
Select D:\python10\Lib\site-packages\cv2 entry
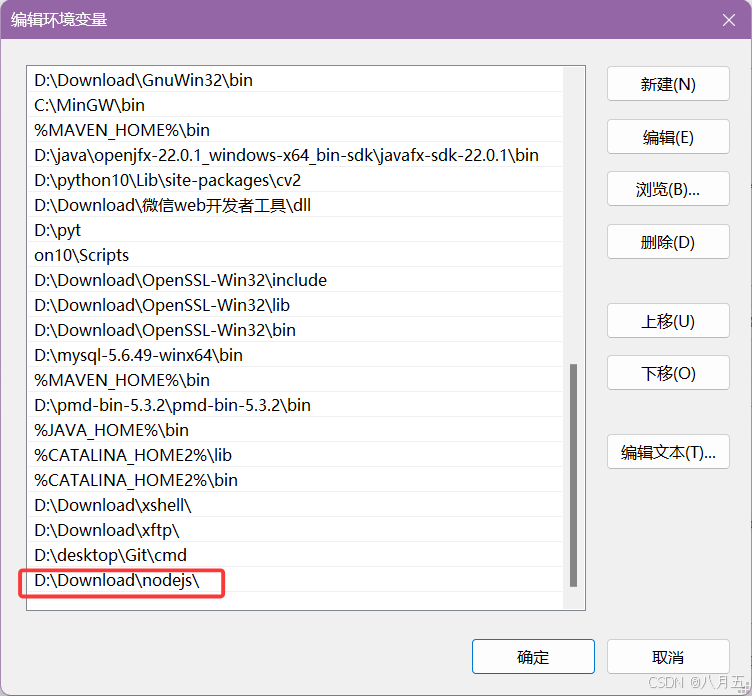coord(295,180)
